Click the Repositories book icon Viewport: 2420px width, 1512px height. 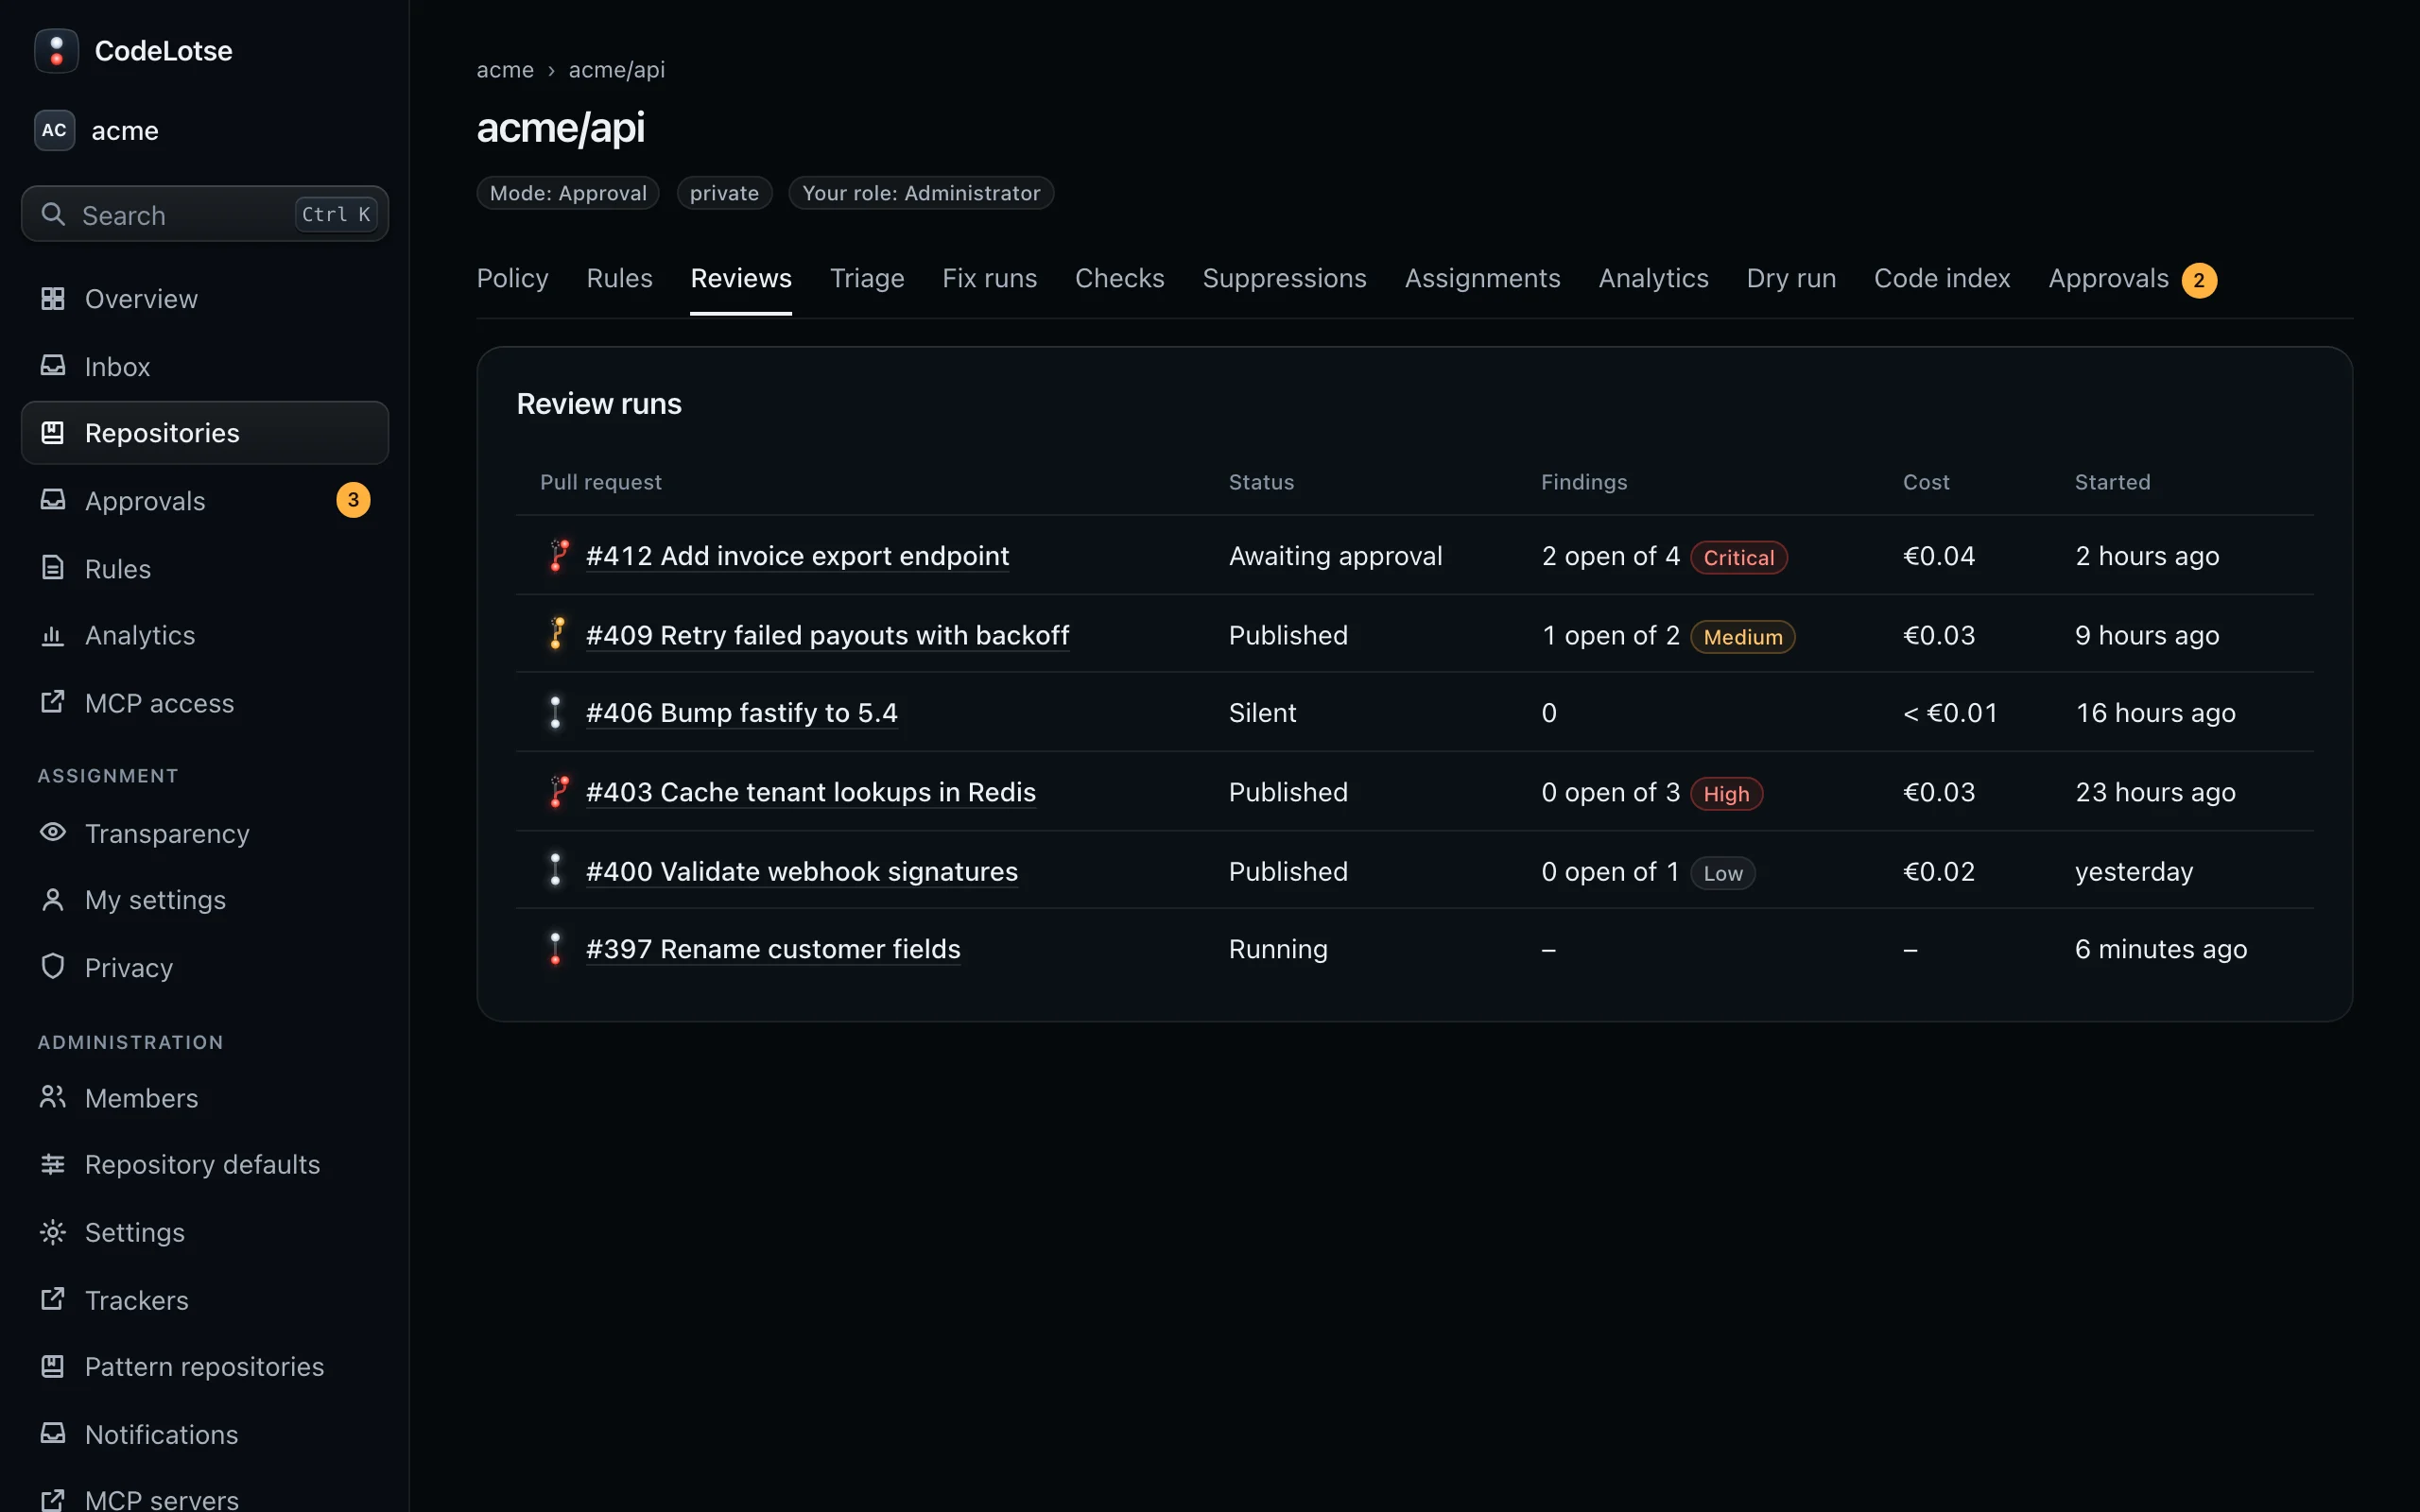pos(53,433)
